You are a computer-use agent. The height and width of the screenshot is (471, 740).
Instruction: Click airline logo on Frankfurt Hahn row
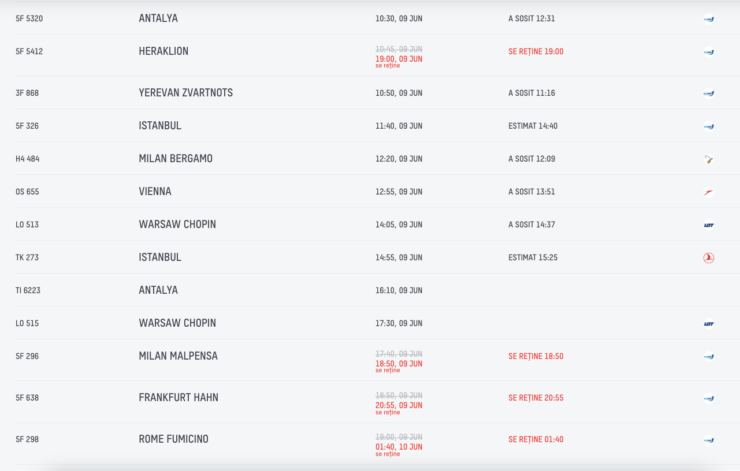[708, 398]
